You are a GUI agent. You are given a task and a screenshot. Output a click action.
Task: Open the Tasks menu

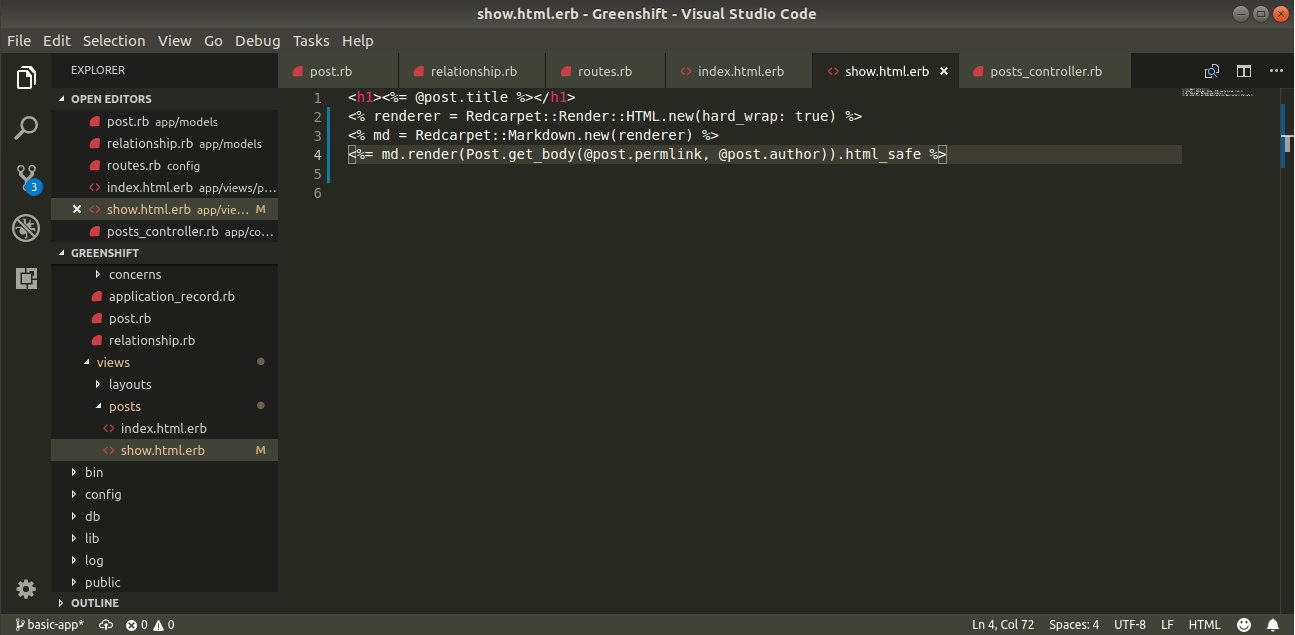pos(311,41)
